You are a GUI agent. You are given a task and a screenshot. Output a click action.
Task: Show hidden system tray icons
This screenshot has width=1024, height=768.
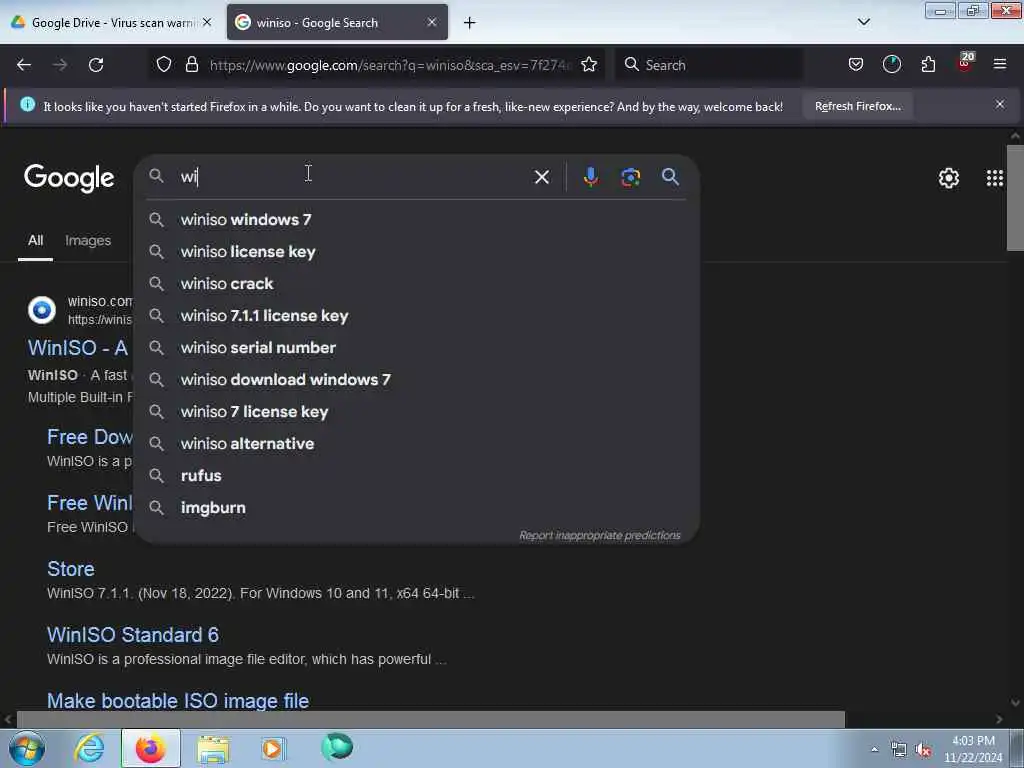point(874,749)
